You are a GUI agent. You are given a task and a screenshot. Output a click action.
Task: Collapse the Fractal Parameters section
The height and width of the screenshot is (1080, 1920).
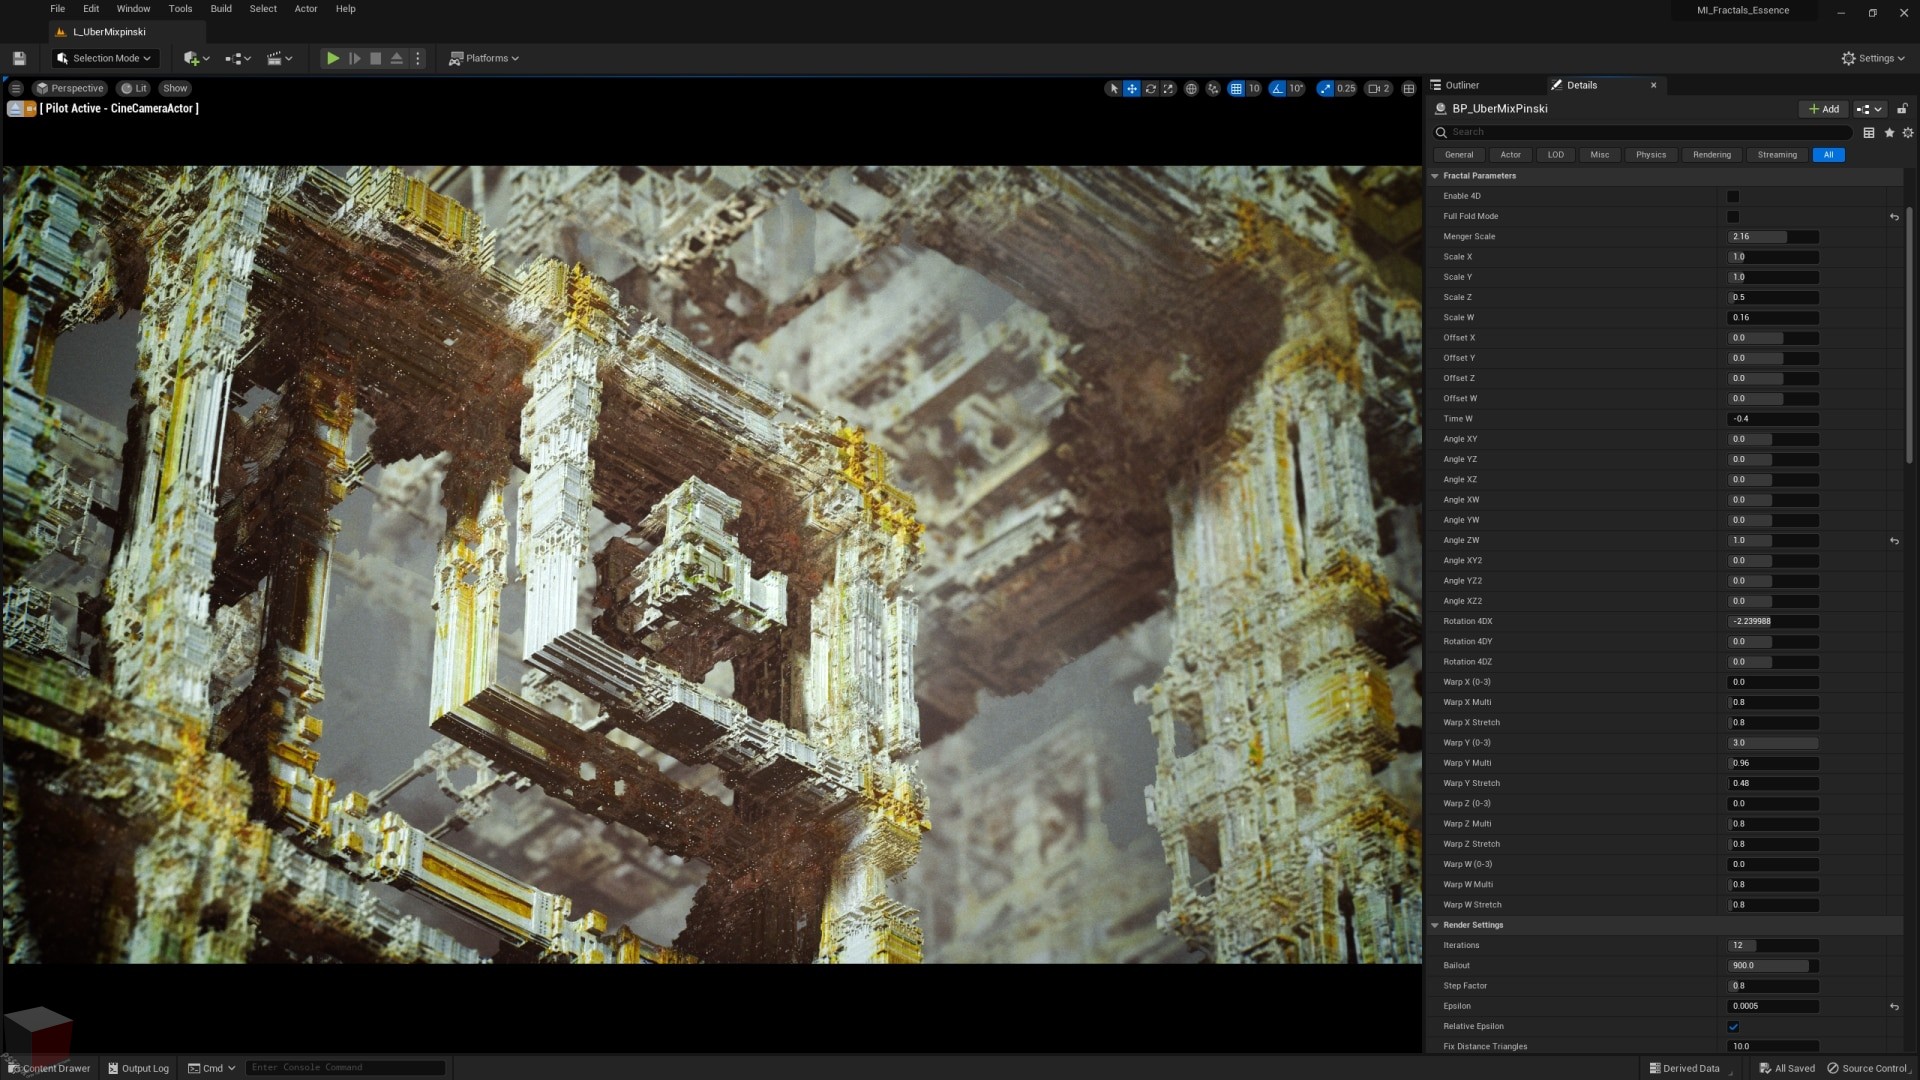pos(1435,176)
